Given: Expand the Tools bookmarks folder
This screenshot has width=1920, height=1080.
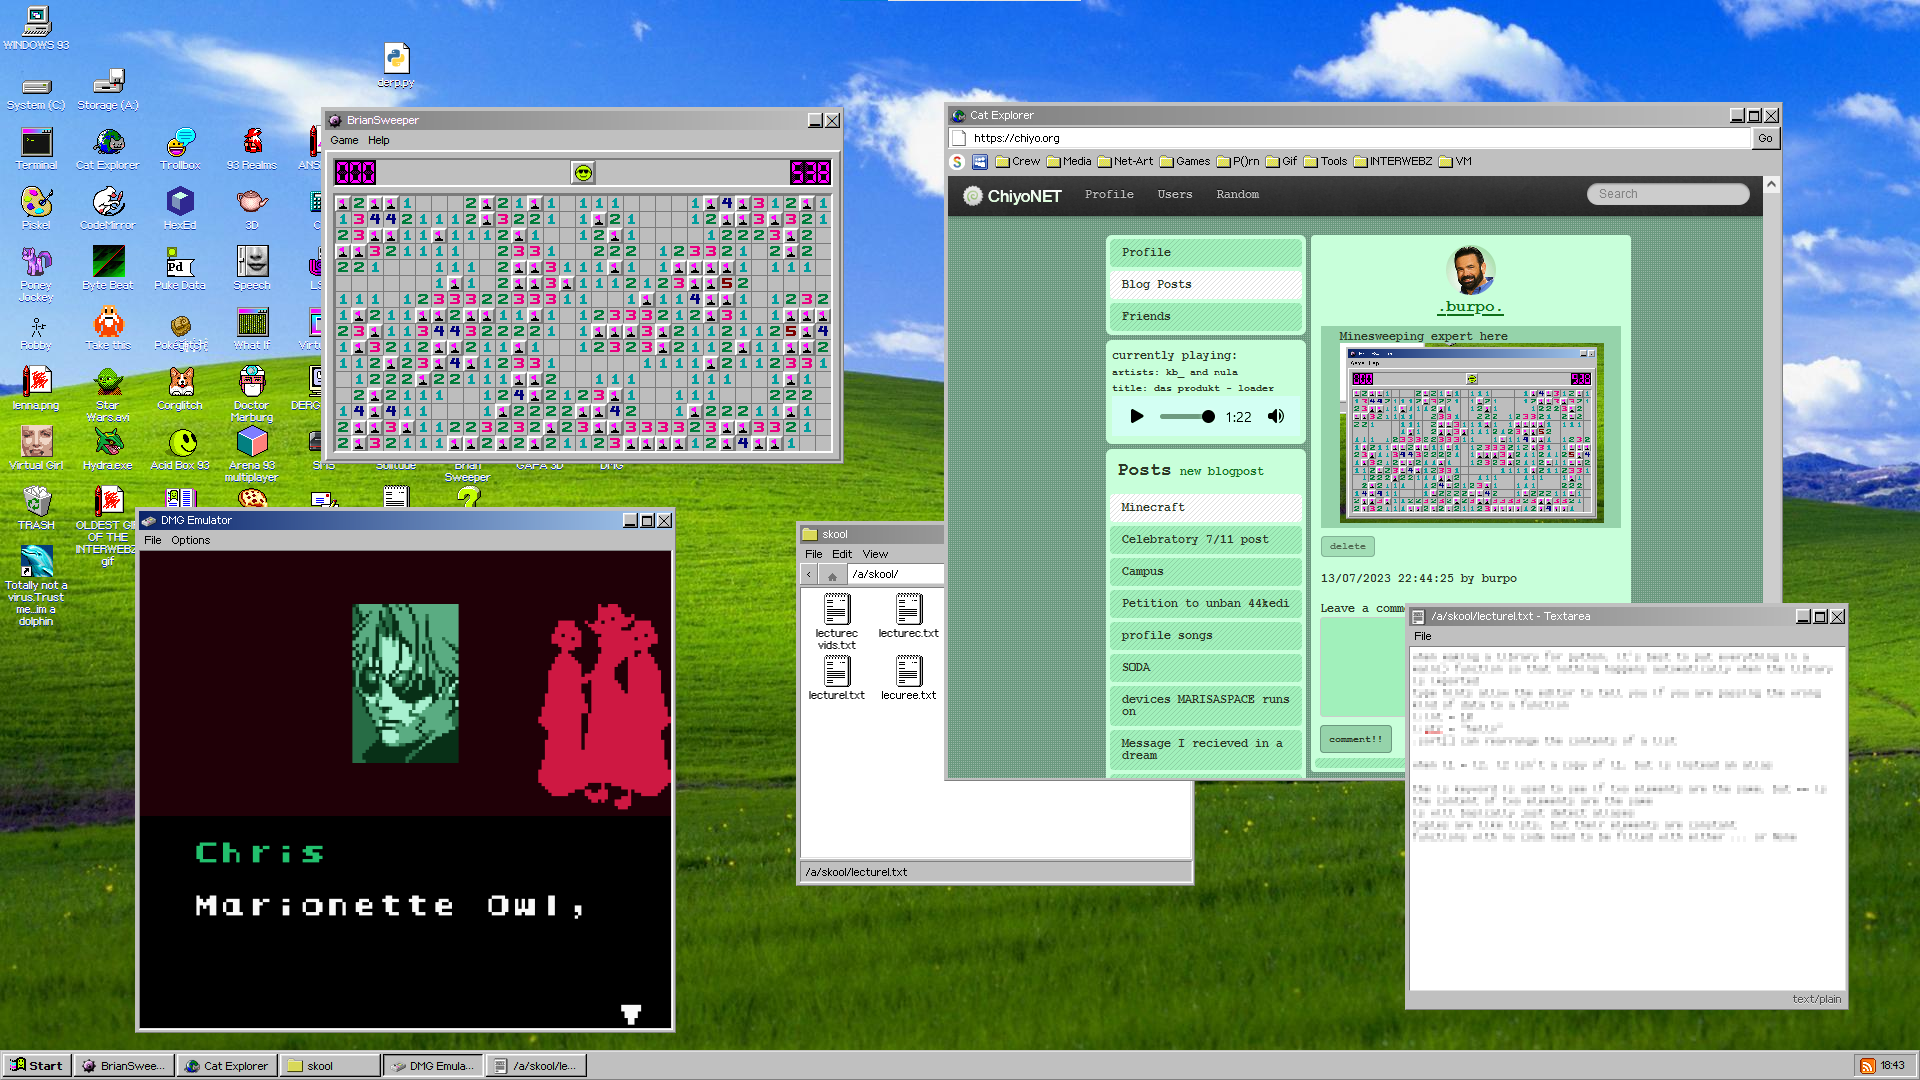Looking at the screenshot, I should (x=1326, y=161).
